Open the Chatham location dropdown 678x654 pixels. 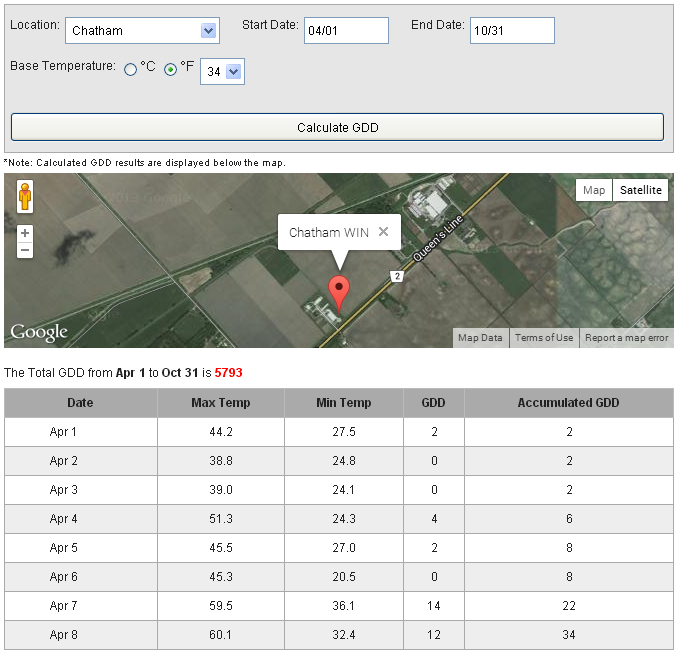142,31
